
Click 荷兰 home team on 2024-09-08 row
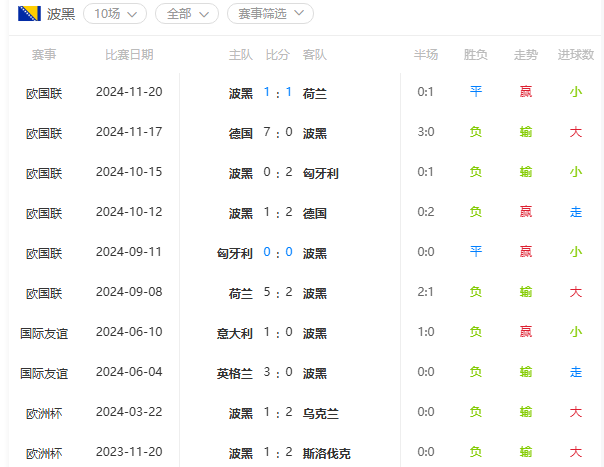pos(241,293)
